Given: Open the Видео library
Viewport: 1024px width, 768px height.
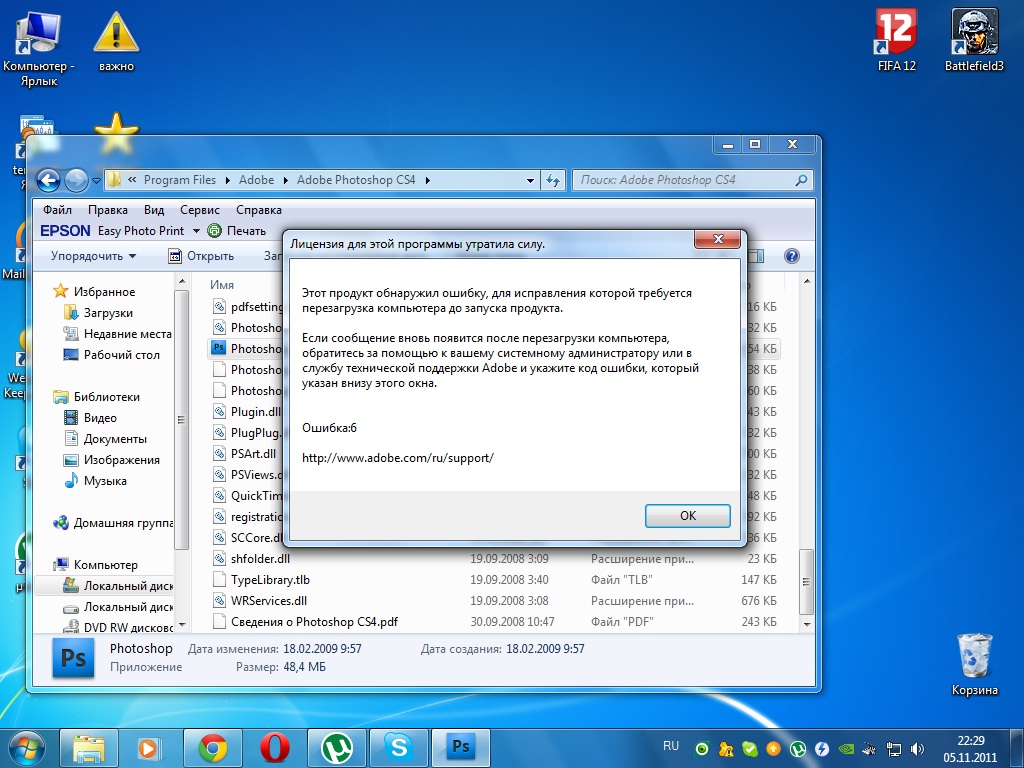Looking at the screenshot, I should [90, 417].
